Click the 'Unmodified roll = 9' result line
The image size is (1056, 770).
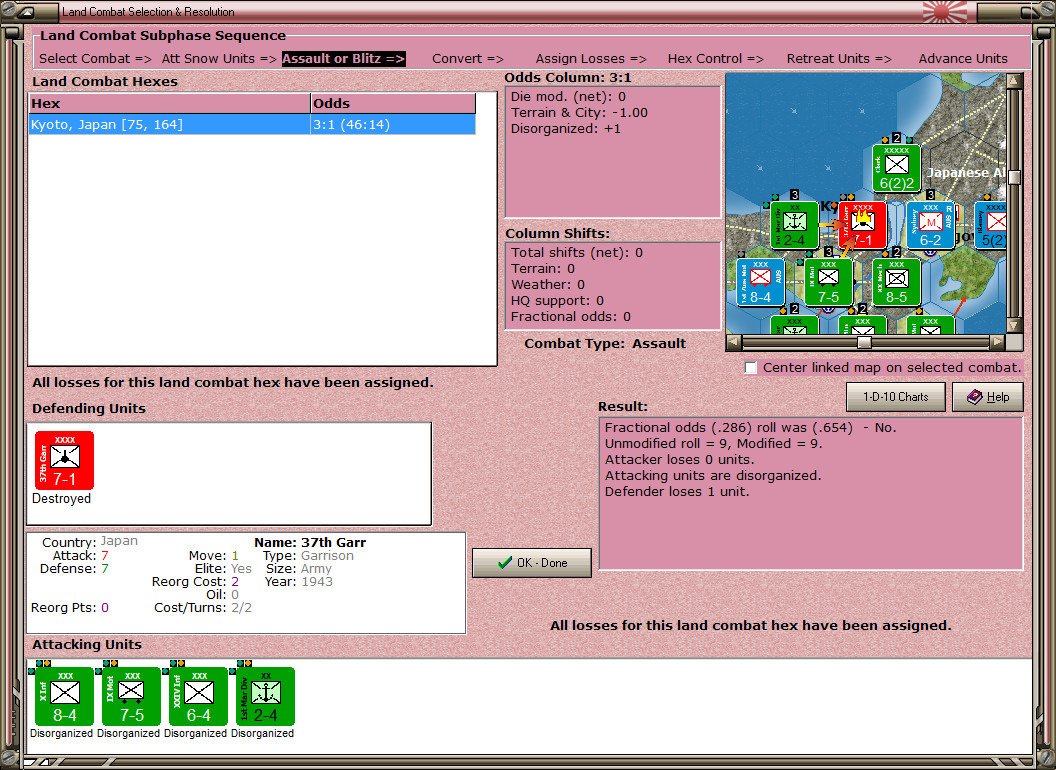coord(713,443)
